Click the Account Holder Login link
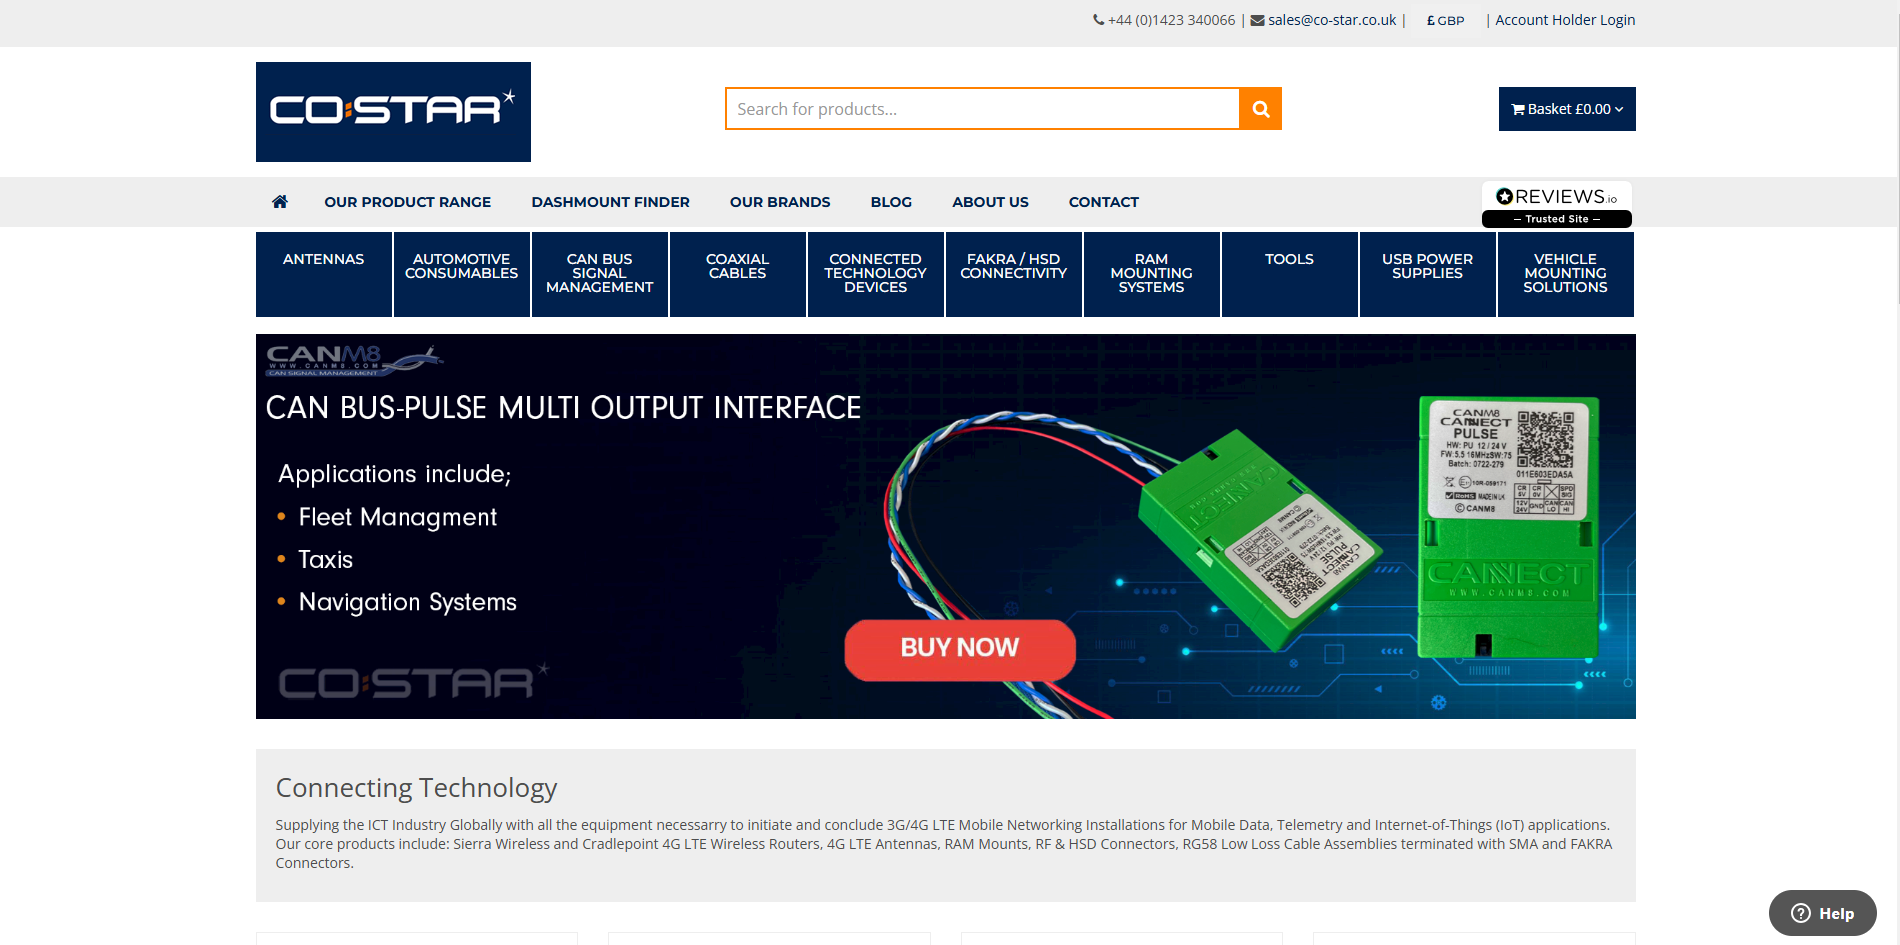The height and width of the screenshot is (945, 1900). pos(1564,19)
